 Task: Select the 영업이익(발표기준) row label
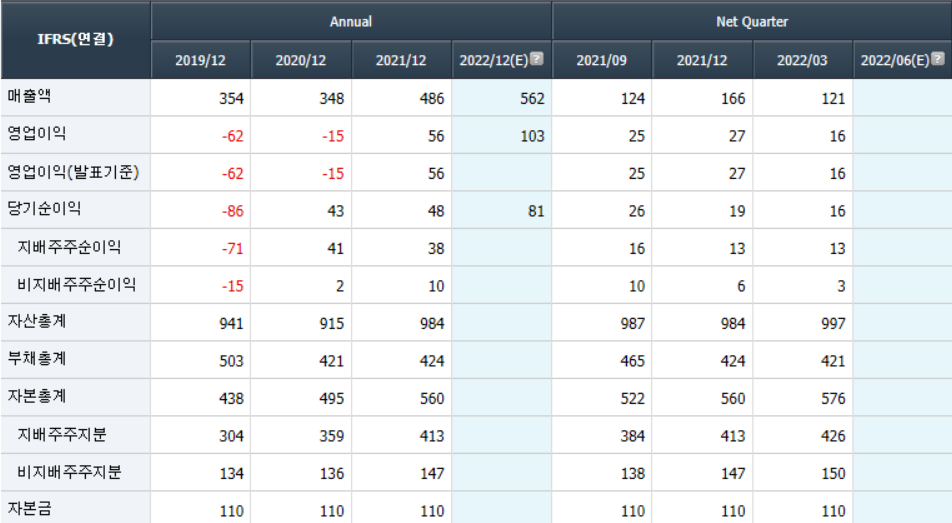coord(73,172)
